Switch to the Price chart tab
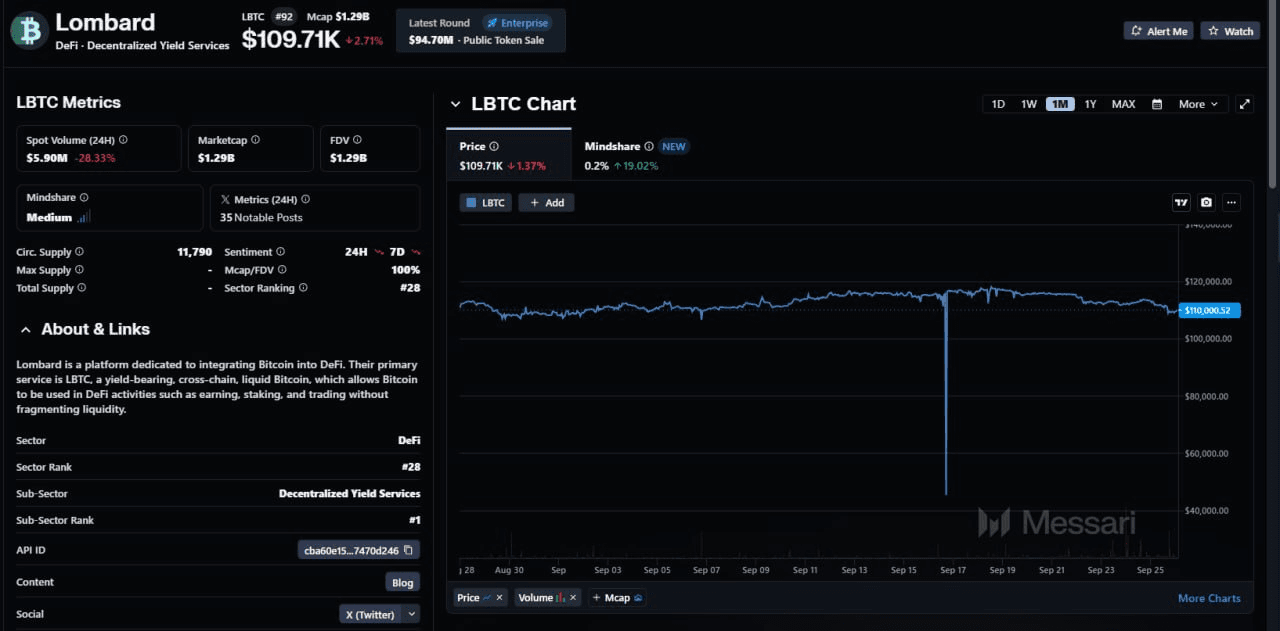1280x631 pixels. point(509,156)
